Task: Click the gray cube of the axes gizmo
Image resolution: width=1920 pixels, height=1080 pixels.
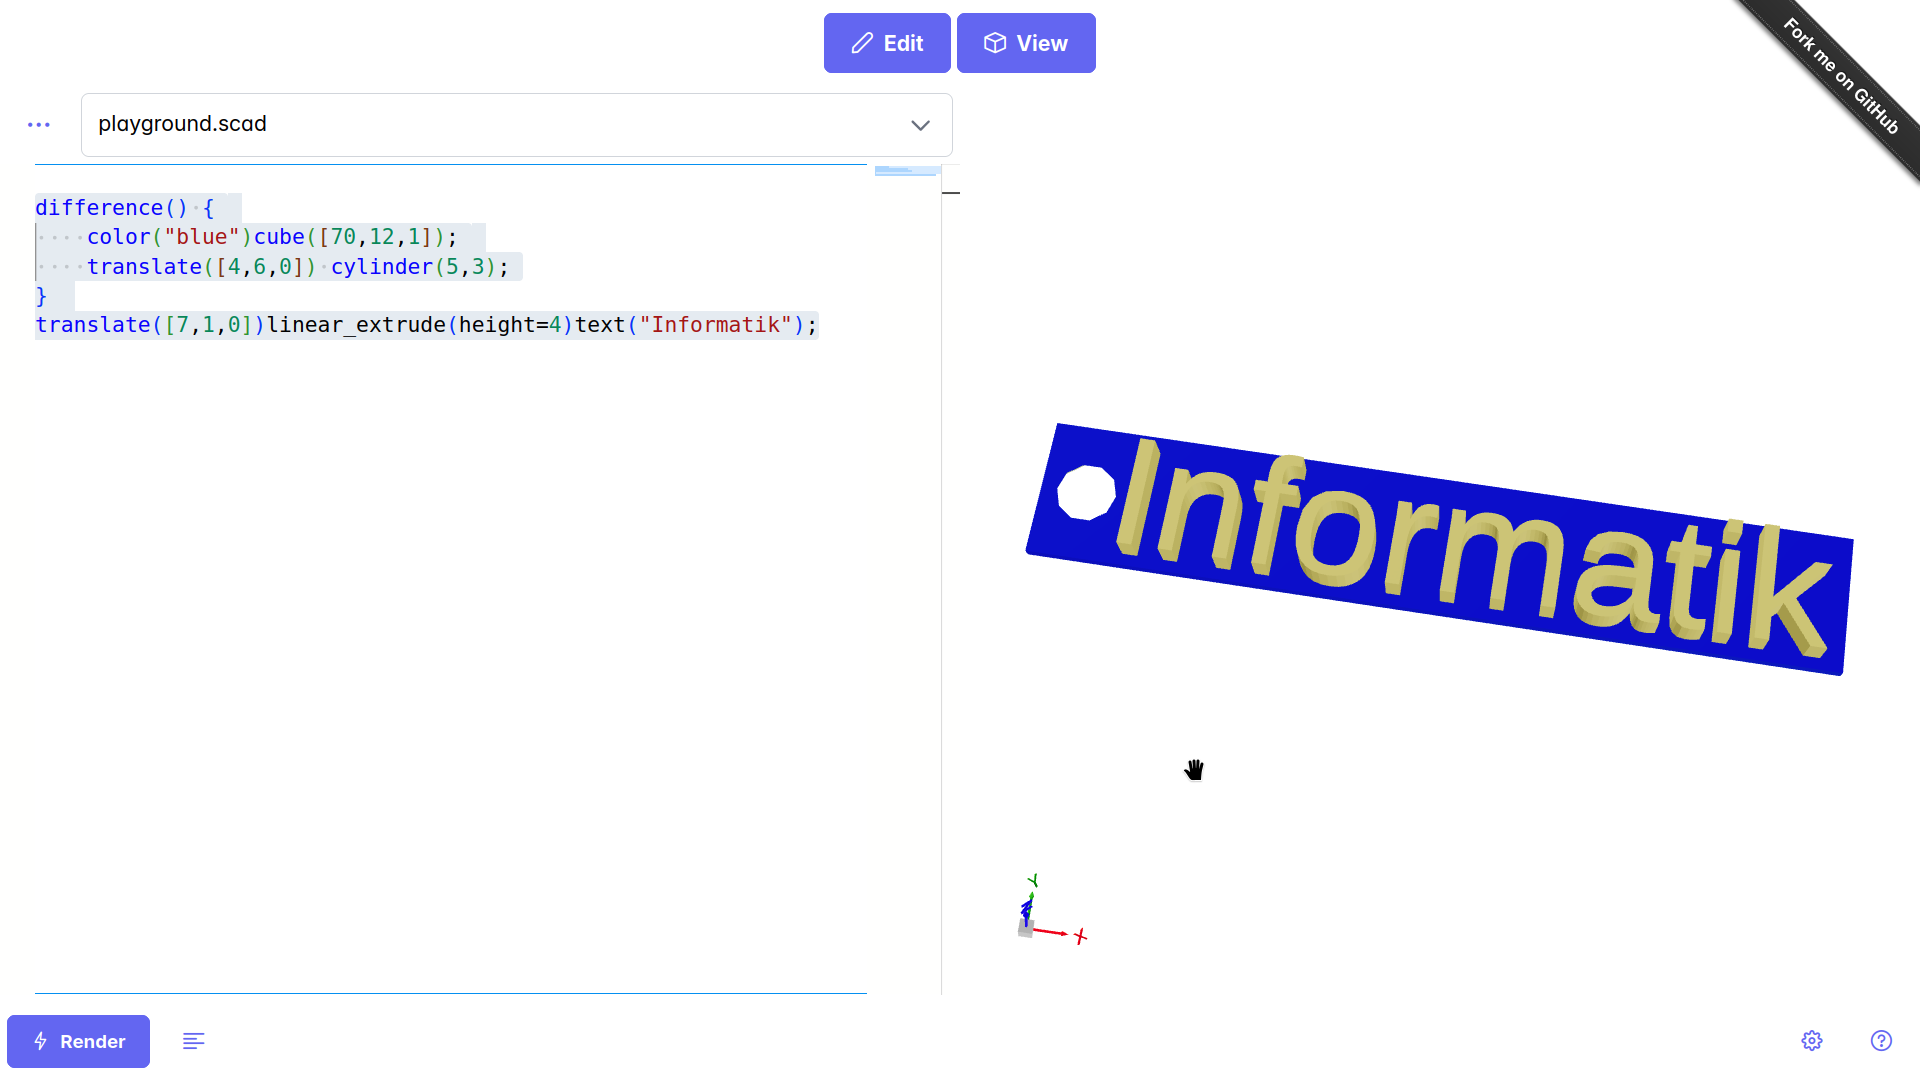Action: pyautogui.click(x=1025, y=929)
